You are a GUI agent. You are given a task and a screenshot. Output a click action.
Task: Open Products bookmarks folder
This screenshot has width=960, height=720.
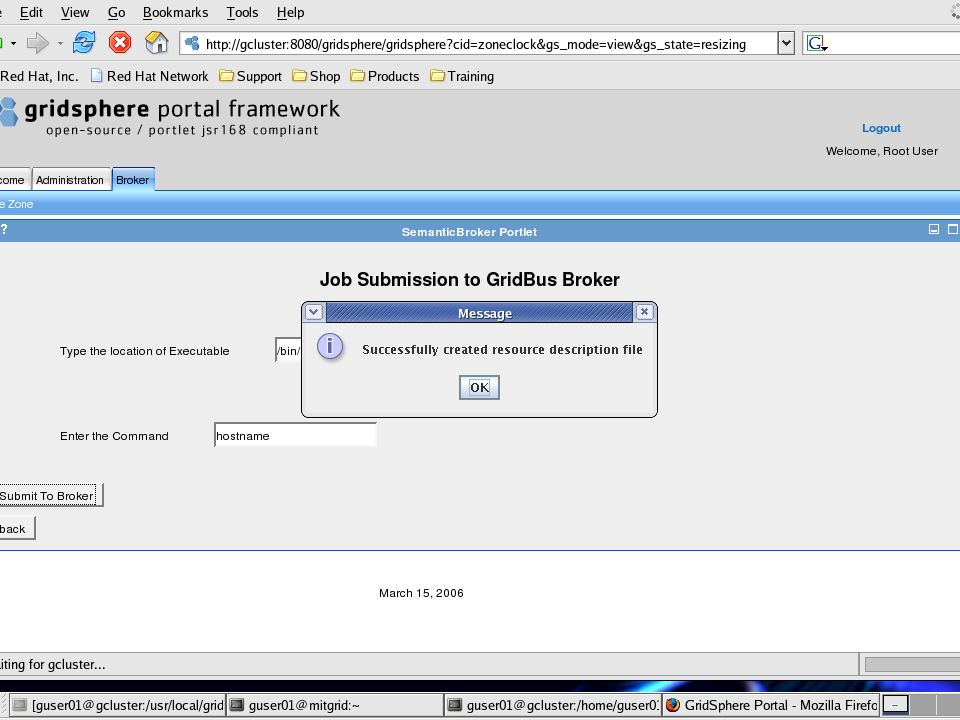coord(385,77)
